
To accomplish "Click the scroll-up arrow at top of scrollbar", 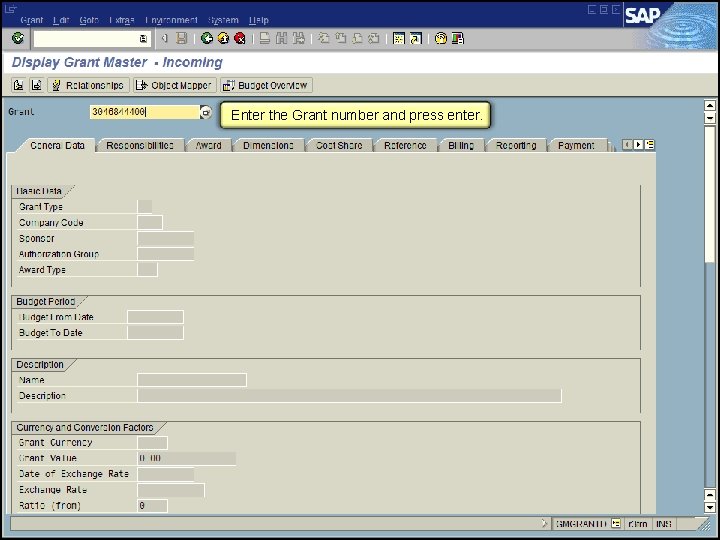I will coord(710,106).
